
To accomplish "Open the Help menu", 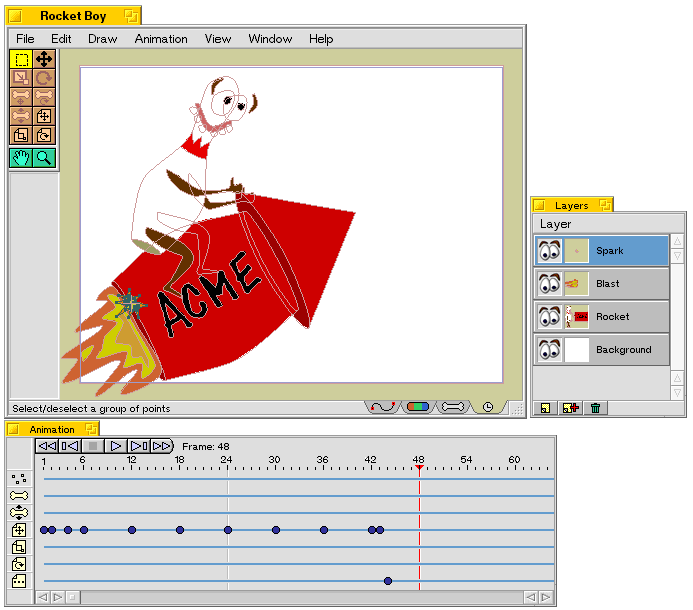I will (321, 39).
